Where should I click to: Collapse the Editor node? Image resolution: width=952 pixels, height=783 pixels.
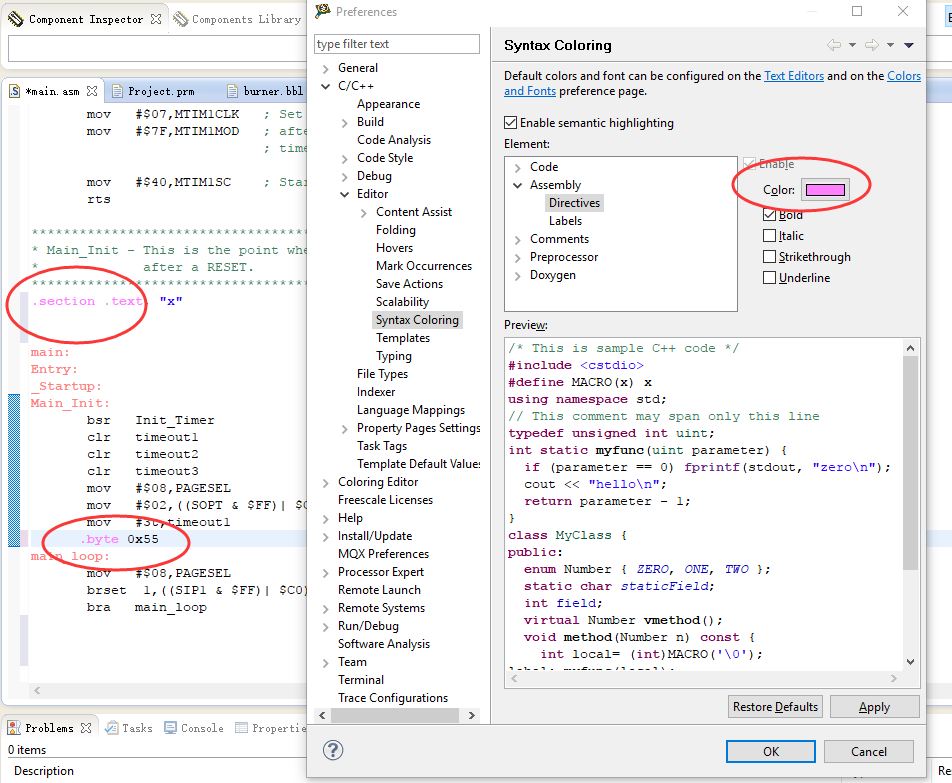point(345,194)
